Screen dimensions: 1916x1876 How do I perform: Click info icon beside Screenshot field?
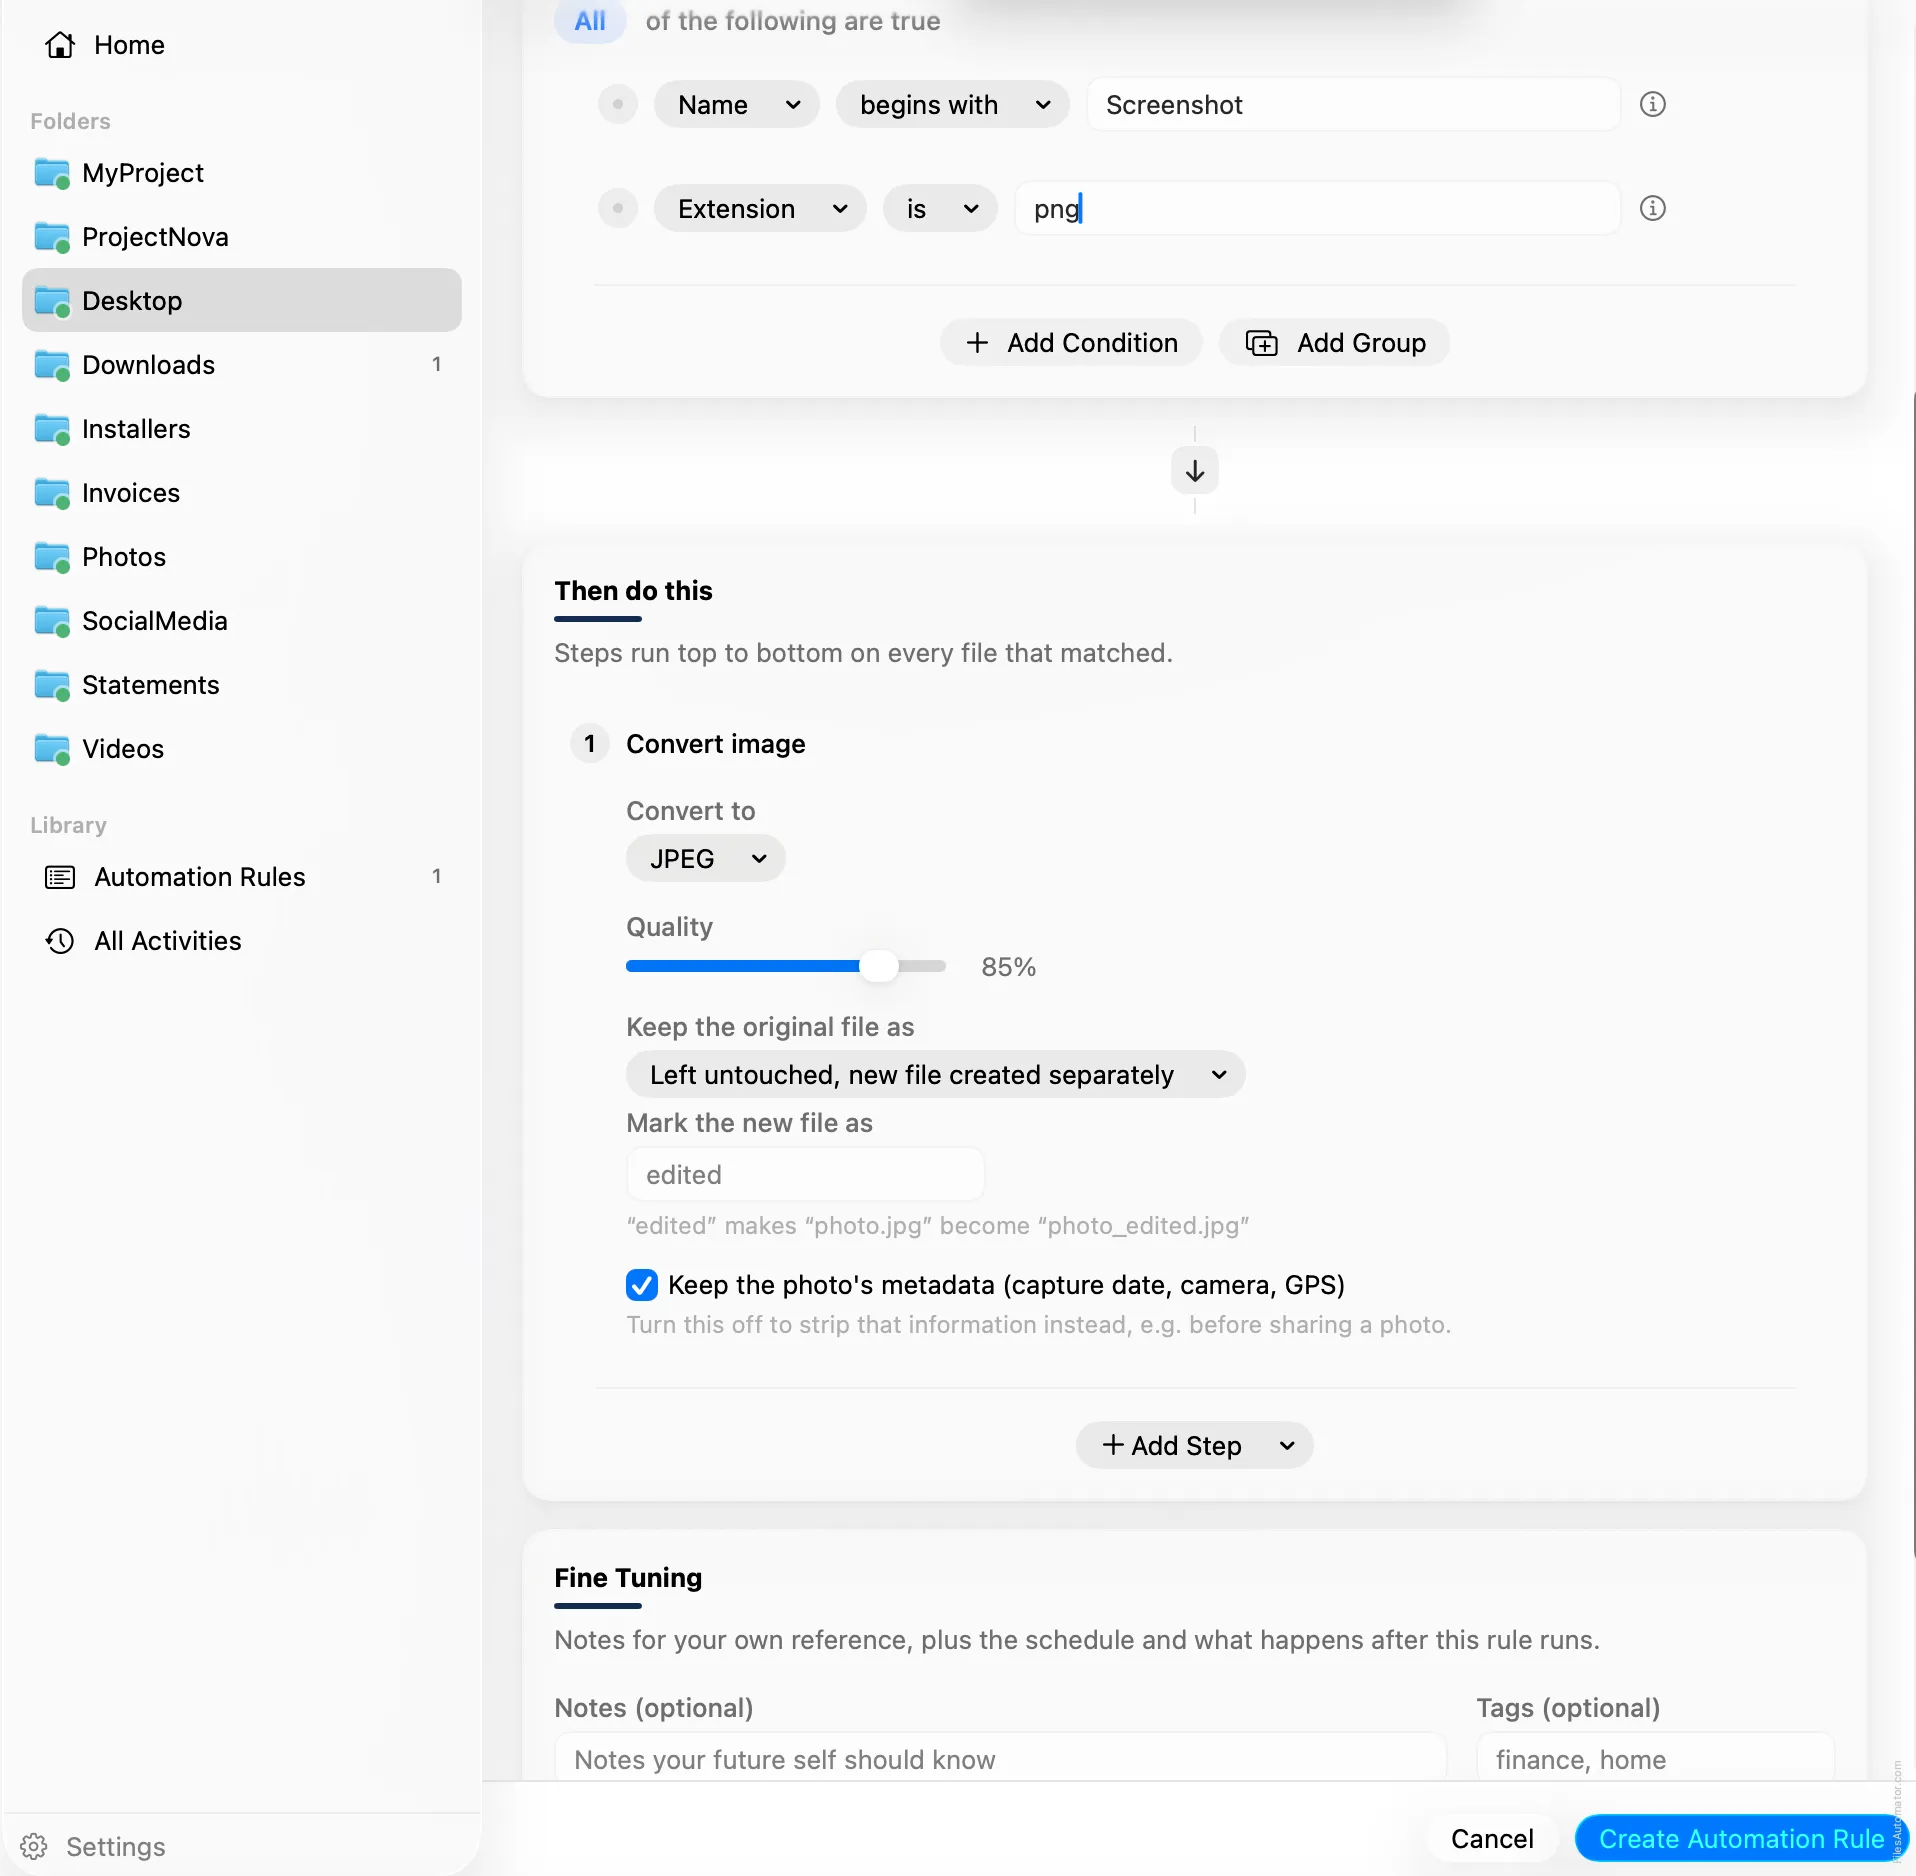1652,104
